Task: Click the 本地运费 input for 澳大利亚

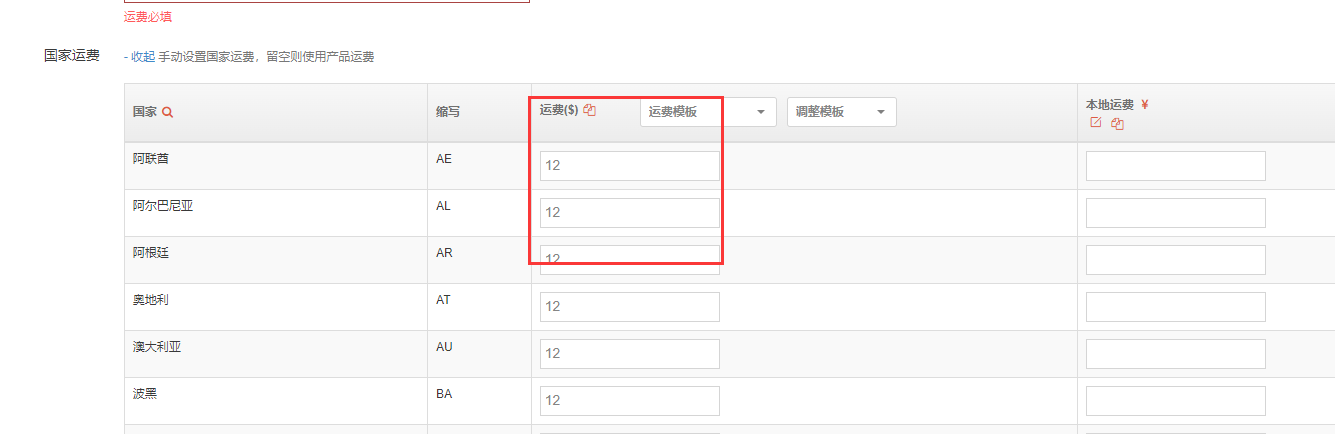Action: 1176,354
